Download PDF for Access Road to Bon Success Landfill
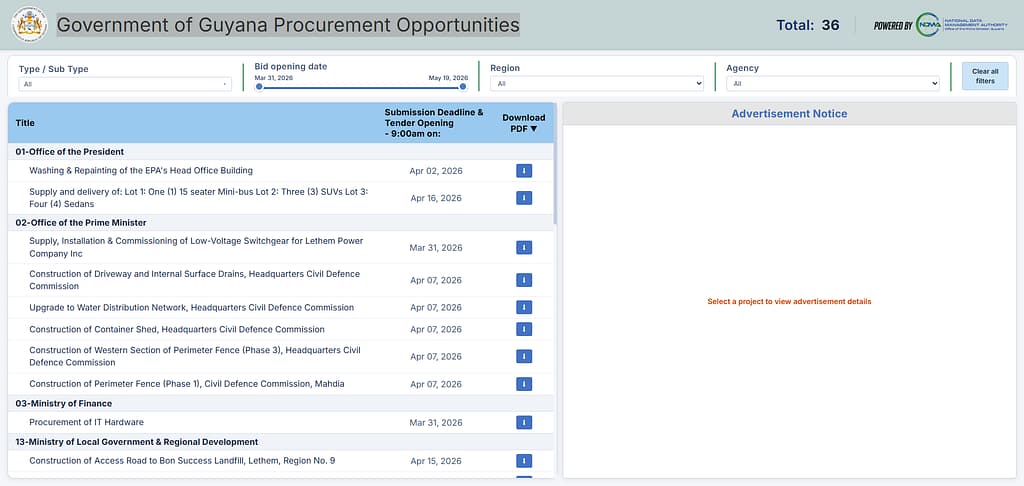This screenshot has height=486, width=1024. point(524,461)
